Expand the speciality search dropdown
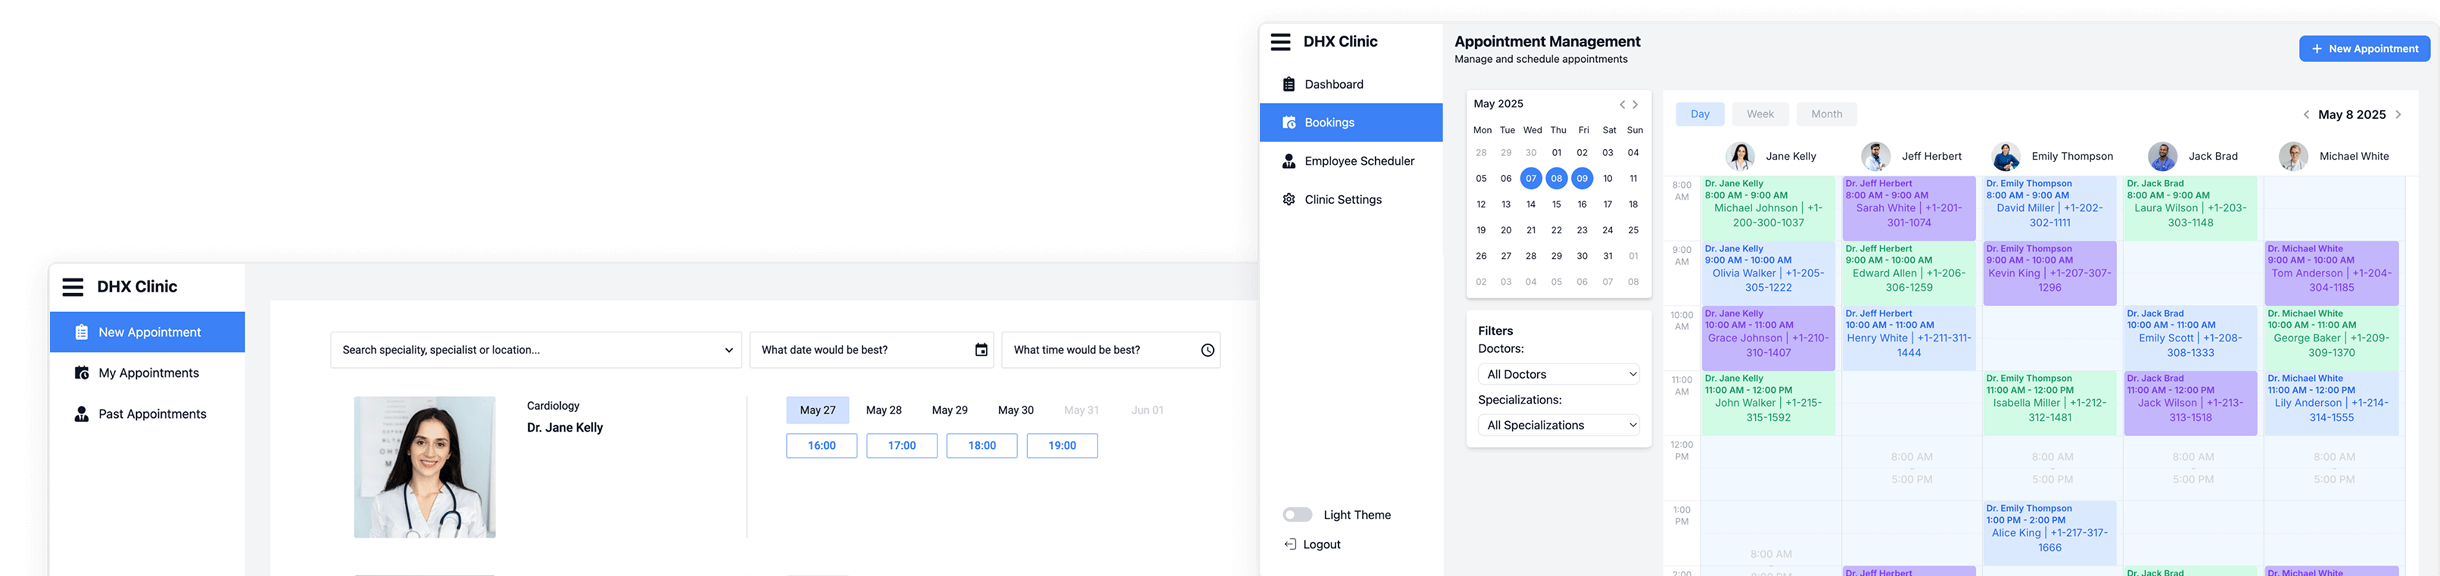Screen dimensions: 2440x576 point(728,350)
